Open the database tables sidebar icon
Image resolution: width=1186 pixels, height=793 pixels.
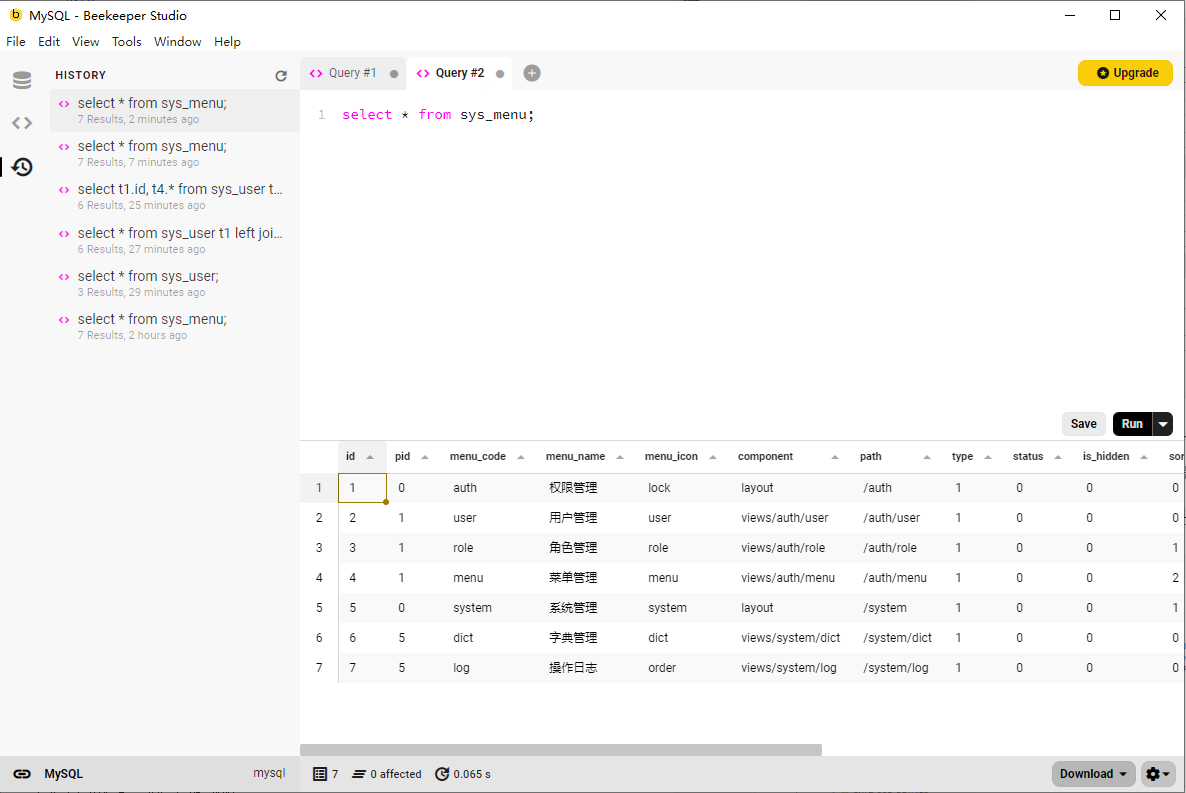click(22, 80)
